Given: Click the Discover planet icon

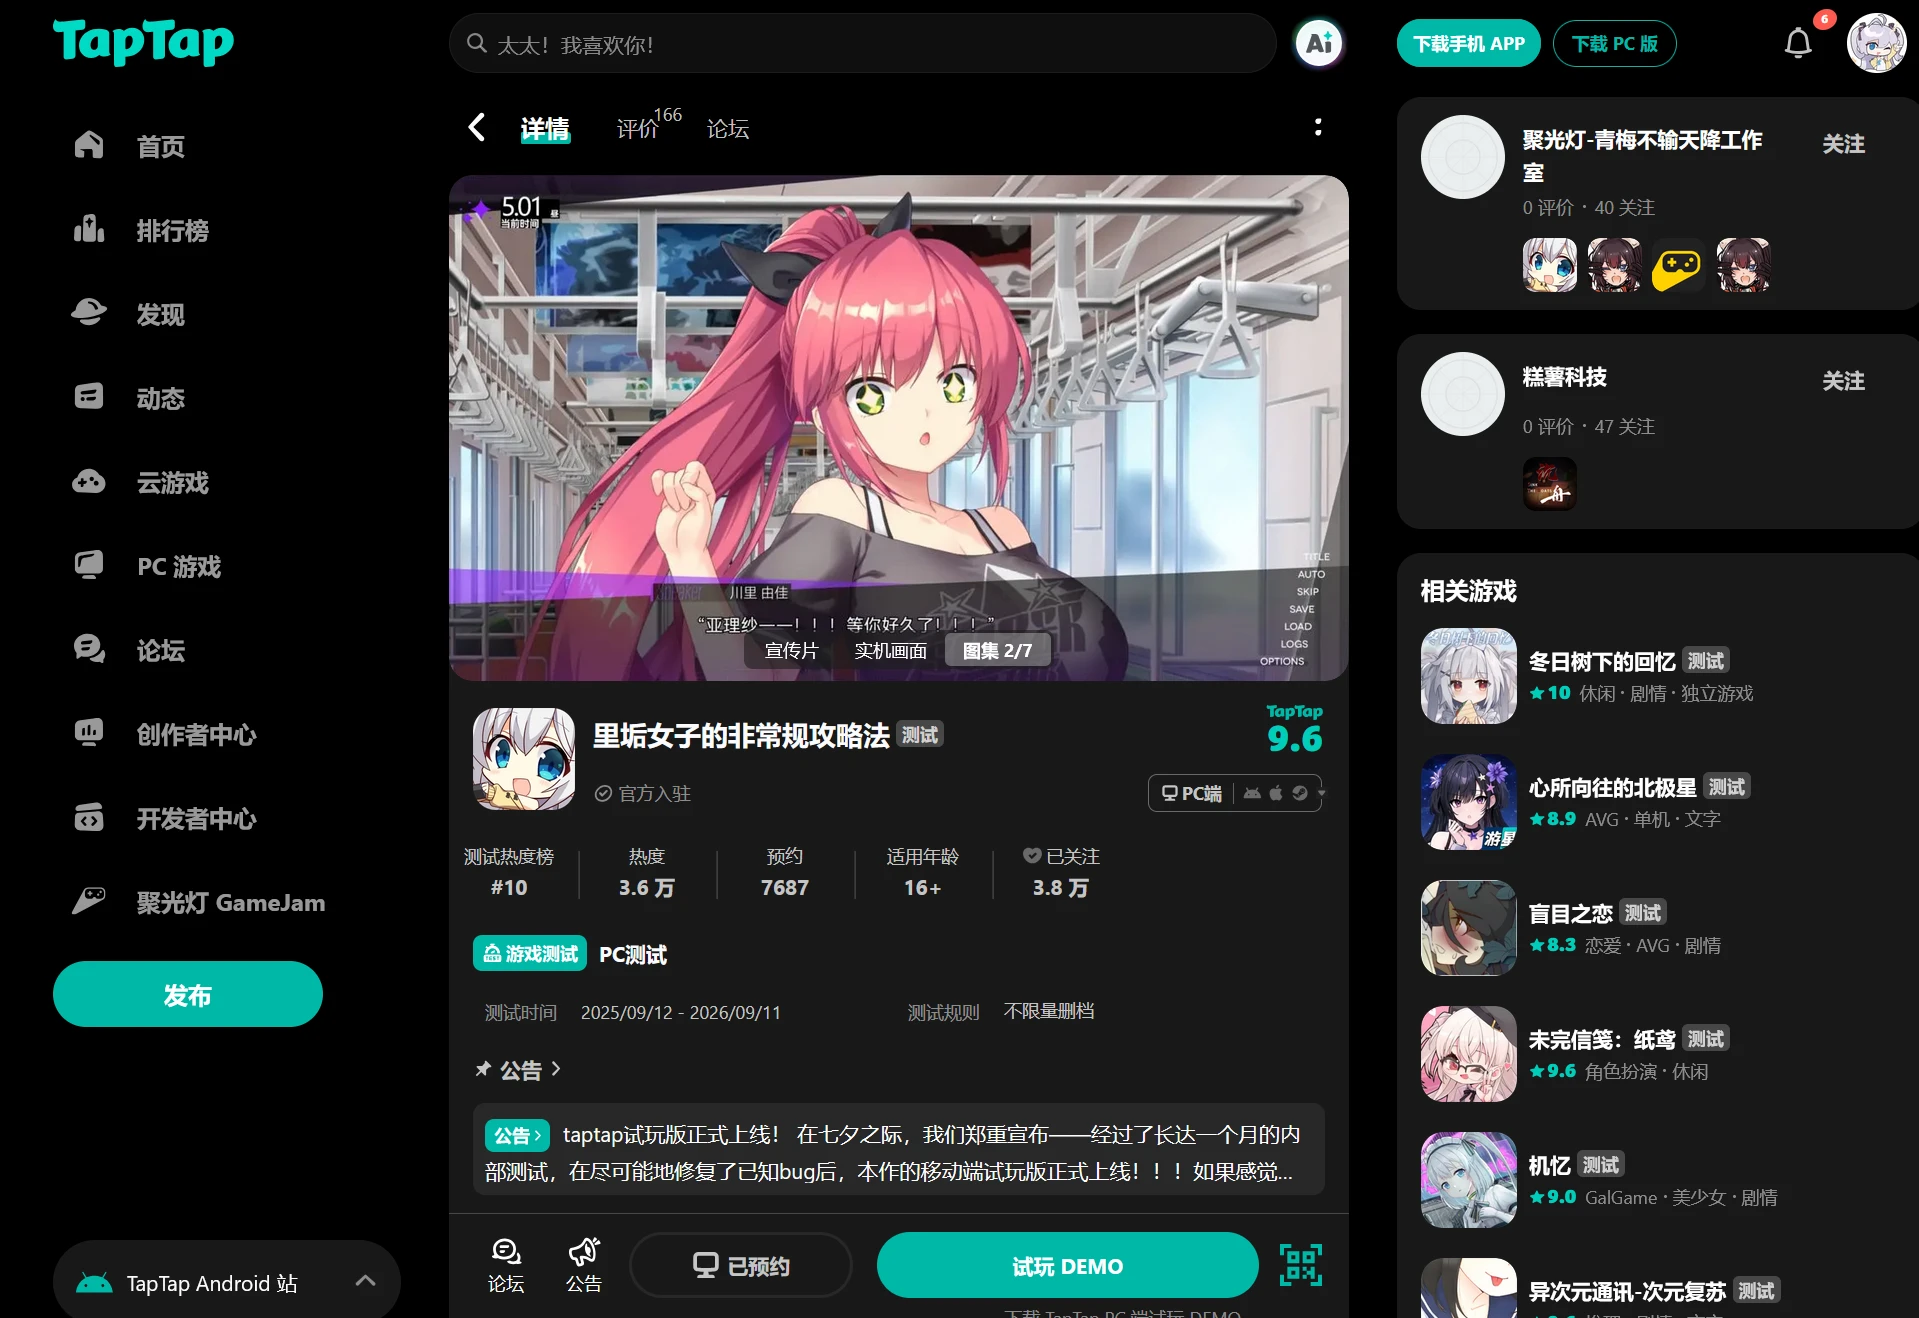Looking at the screenshot, I should pos(89,314).
